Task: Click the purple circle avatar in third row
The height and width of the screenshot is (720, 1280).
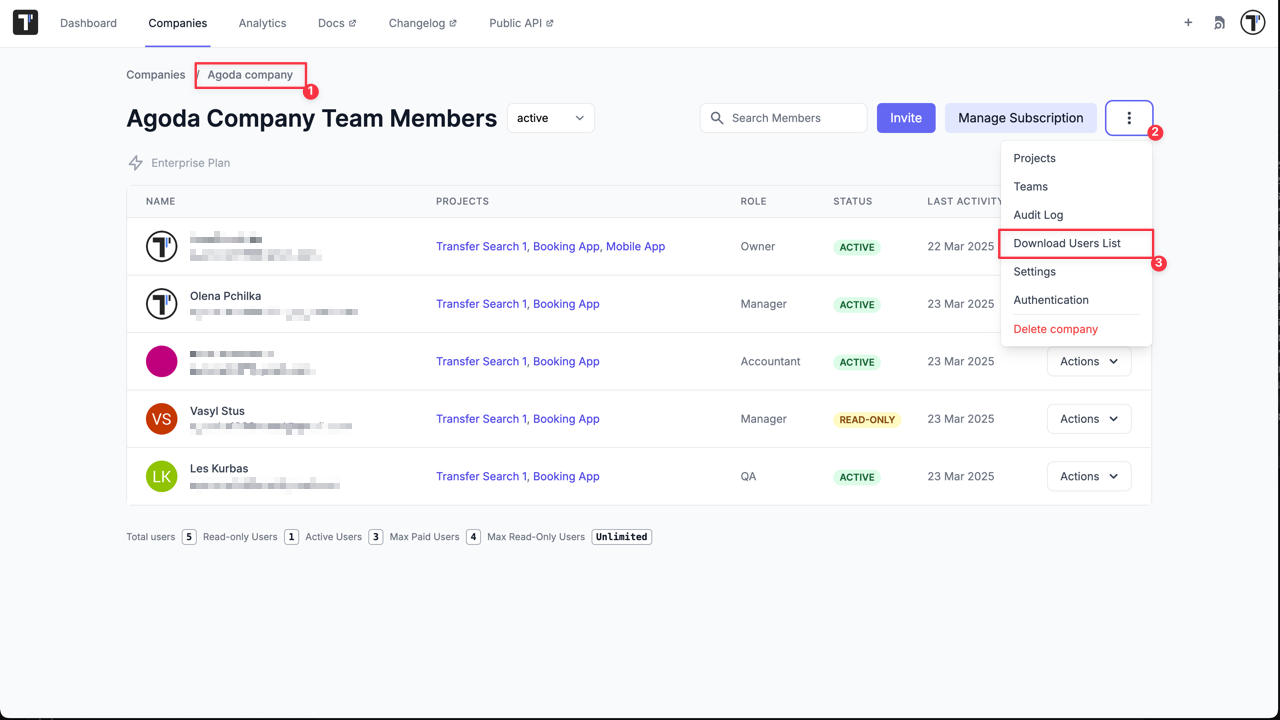Action: coord(161,361)
